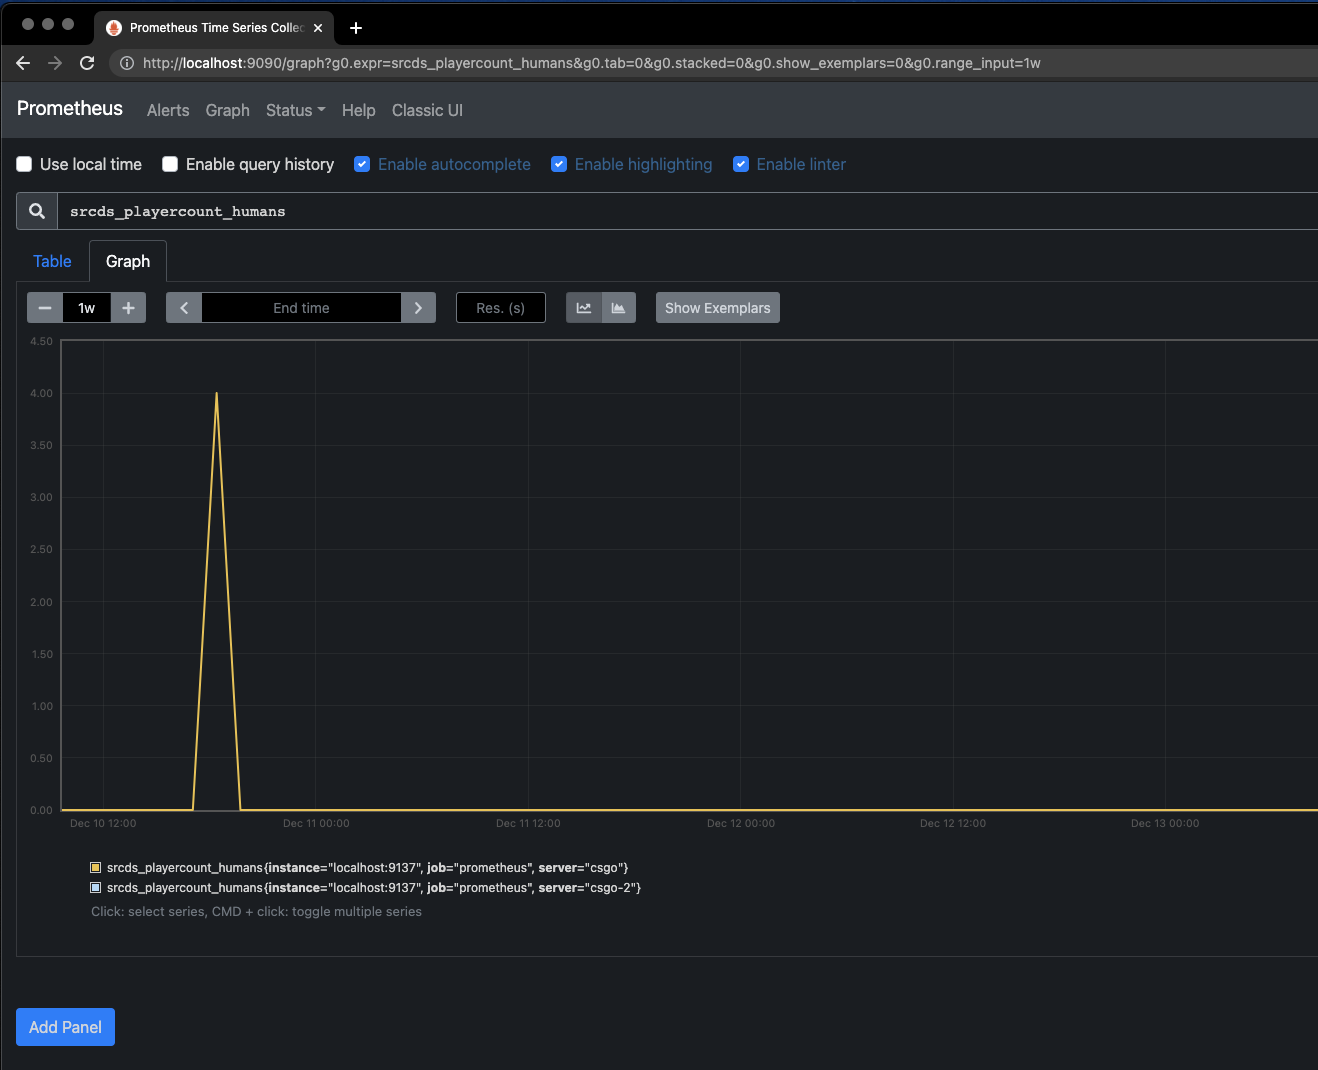Uncheck Enable linter option
Image resolution: width=1318 pixels, height=1070 pixels.
[x=741, y=164]
